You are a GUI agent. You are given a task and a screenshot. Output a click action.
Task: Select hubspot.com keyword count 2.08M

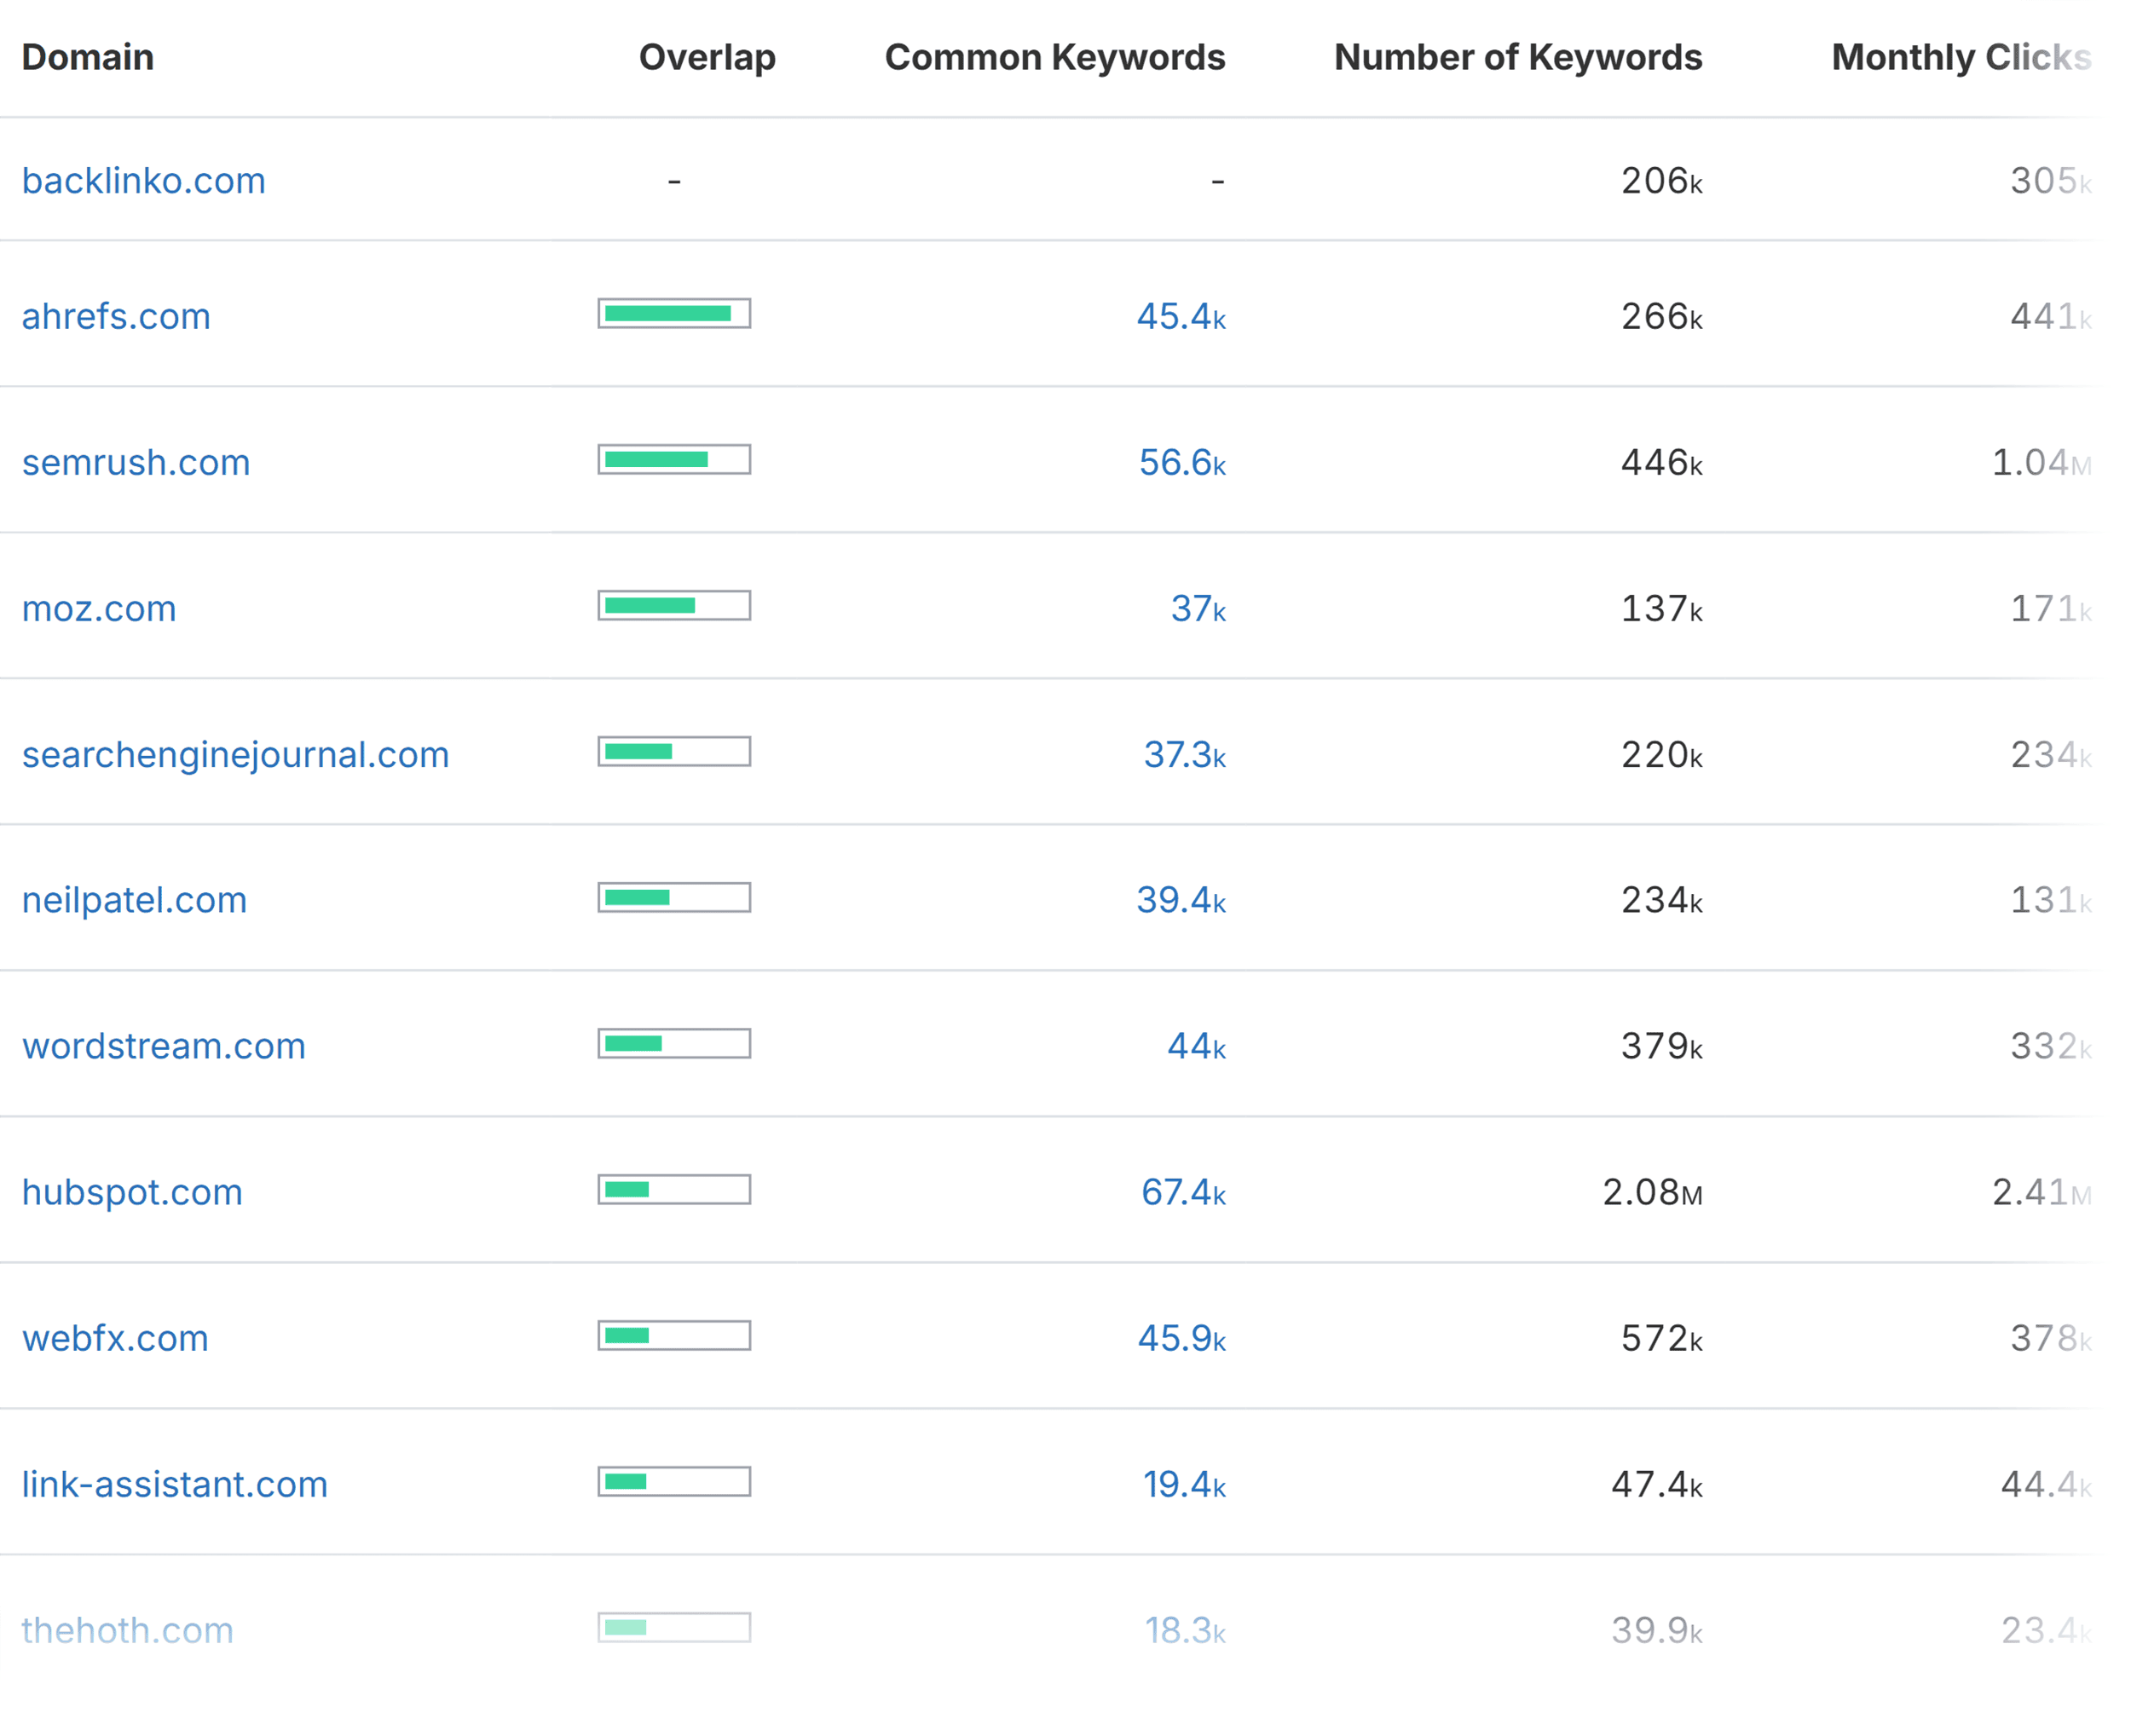pyautogui.click(x=1653, y=1192)
